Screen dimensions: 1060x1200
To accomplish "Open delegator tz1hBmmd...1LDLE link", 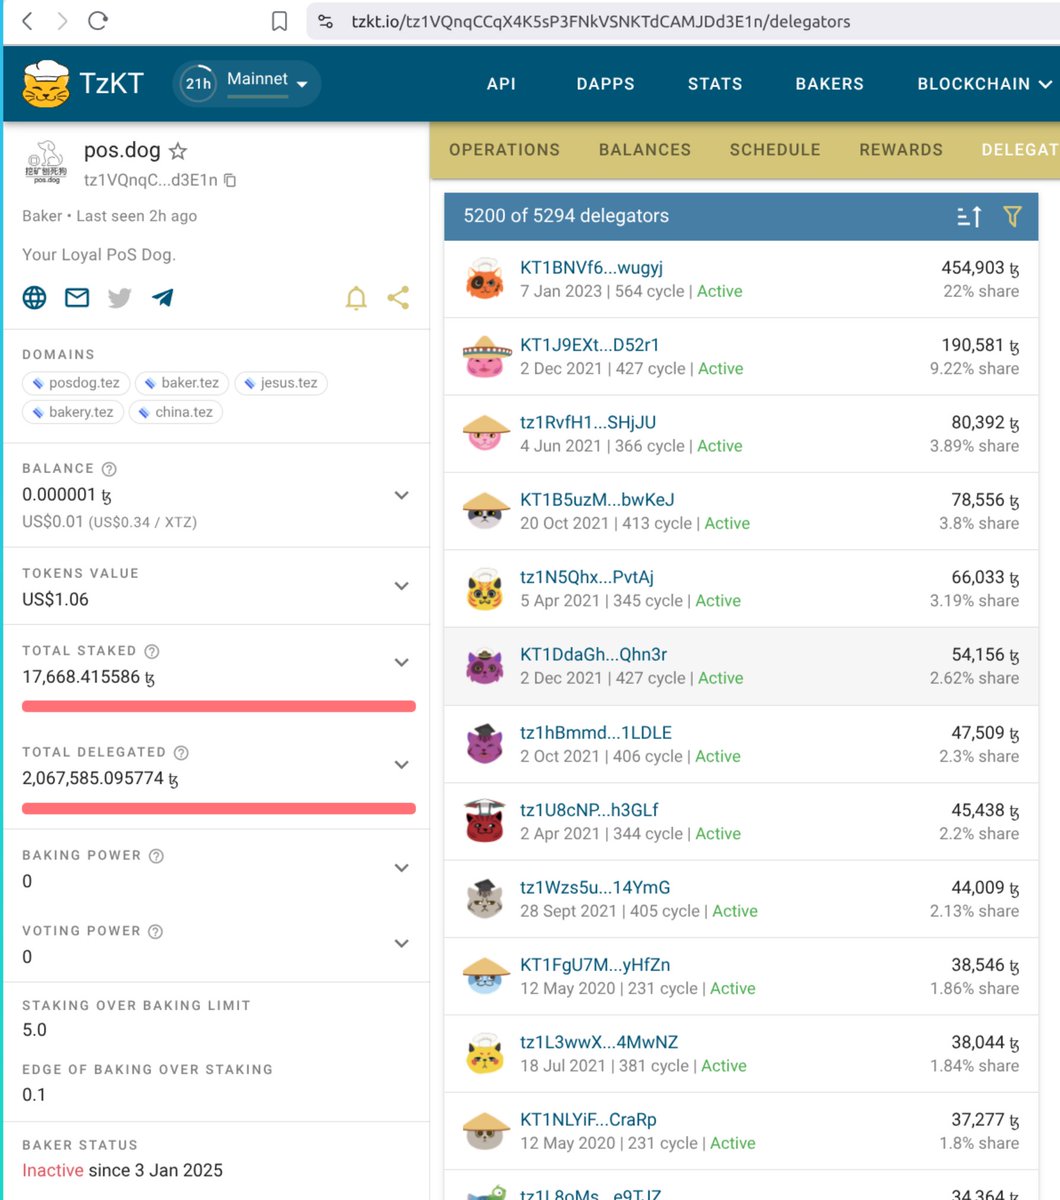I will pos(596,733).
